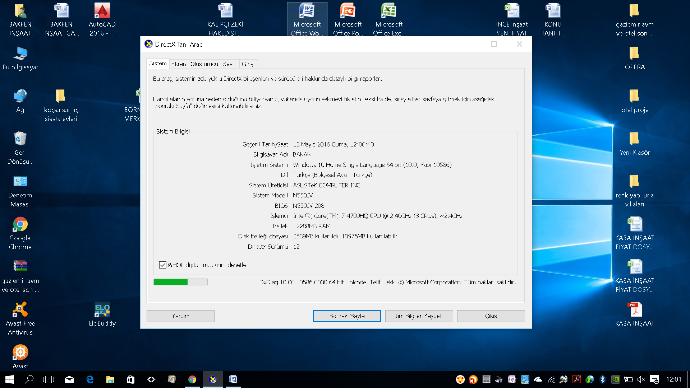Click the Tüm Bilgileri Kaydet button

pos(418,316)
